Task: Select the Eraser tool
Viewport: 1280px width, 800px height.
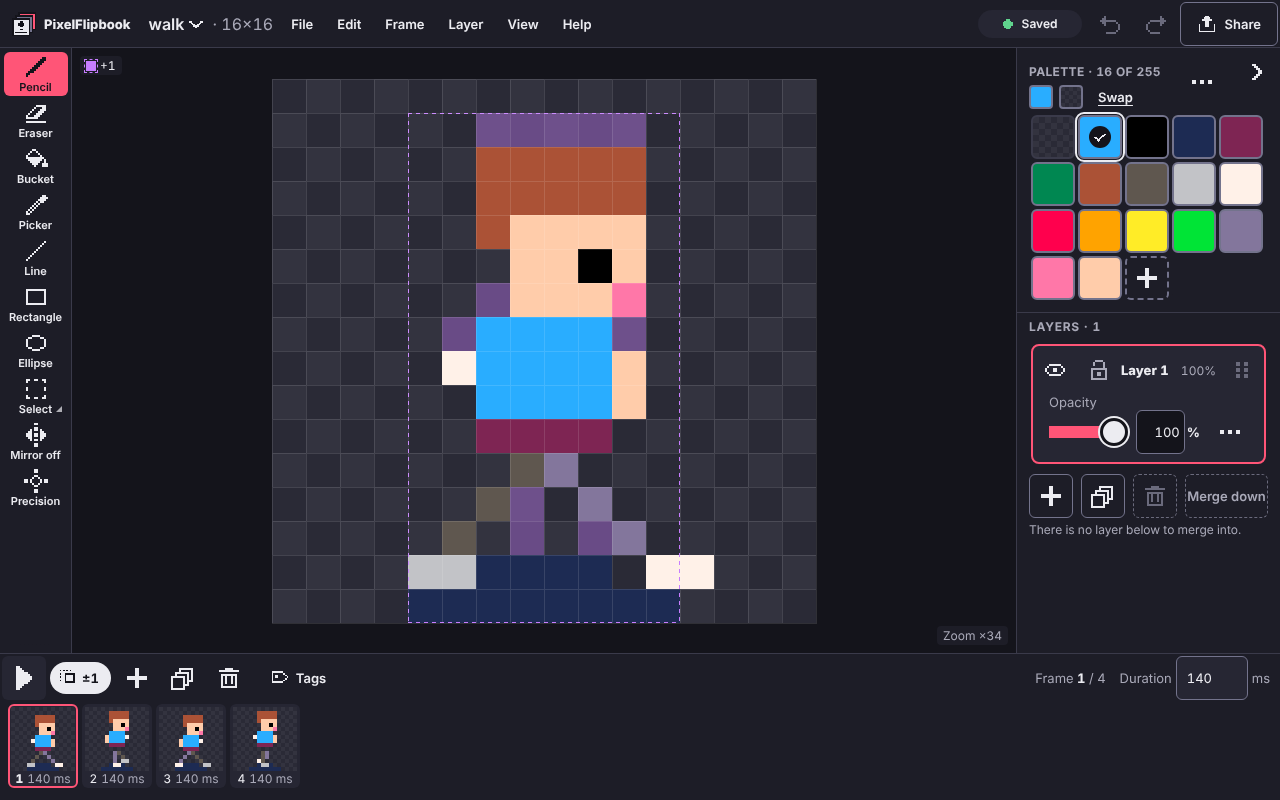Action: pyautogui.click(x=36, y=120)
